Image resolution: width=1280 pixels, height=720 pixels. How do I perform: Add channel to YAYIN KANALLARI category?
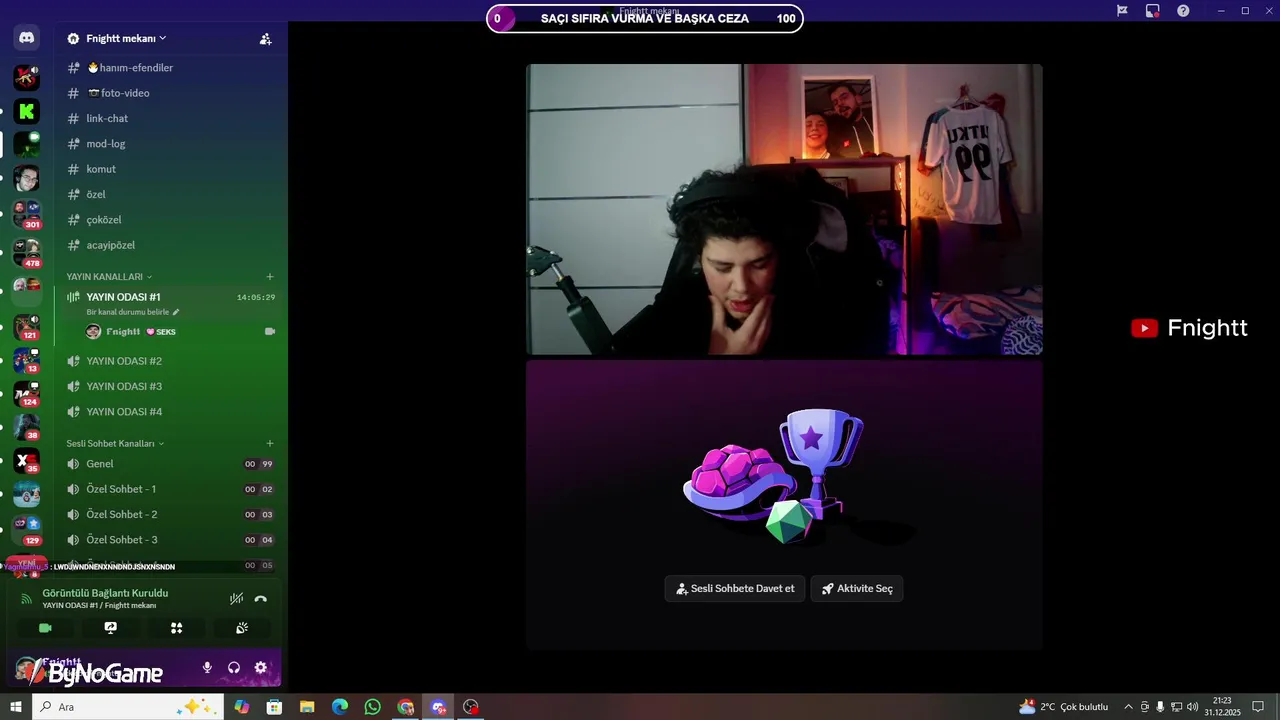270,277
